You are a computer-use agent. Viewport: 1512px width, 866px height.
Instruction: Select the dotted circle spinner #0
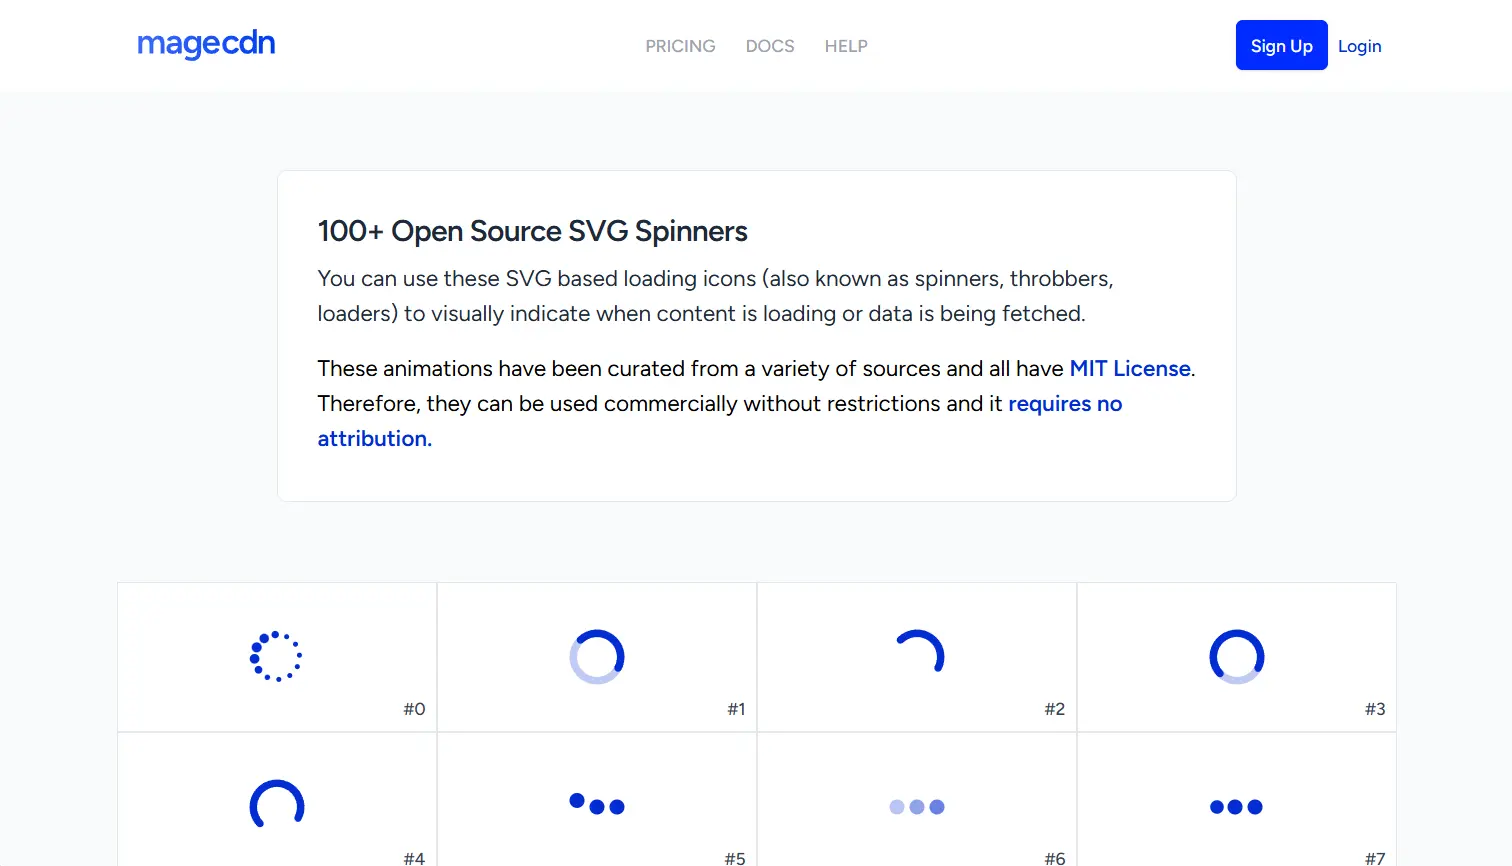[x=277, y=657]
